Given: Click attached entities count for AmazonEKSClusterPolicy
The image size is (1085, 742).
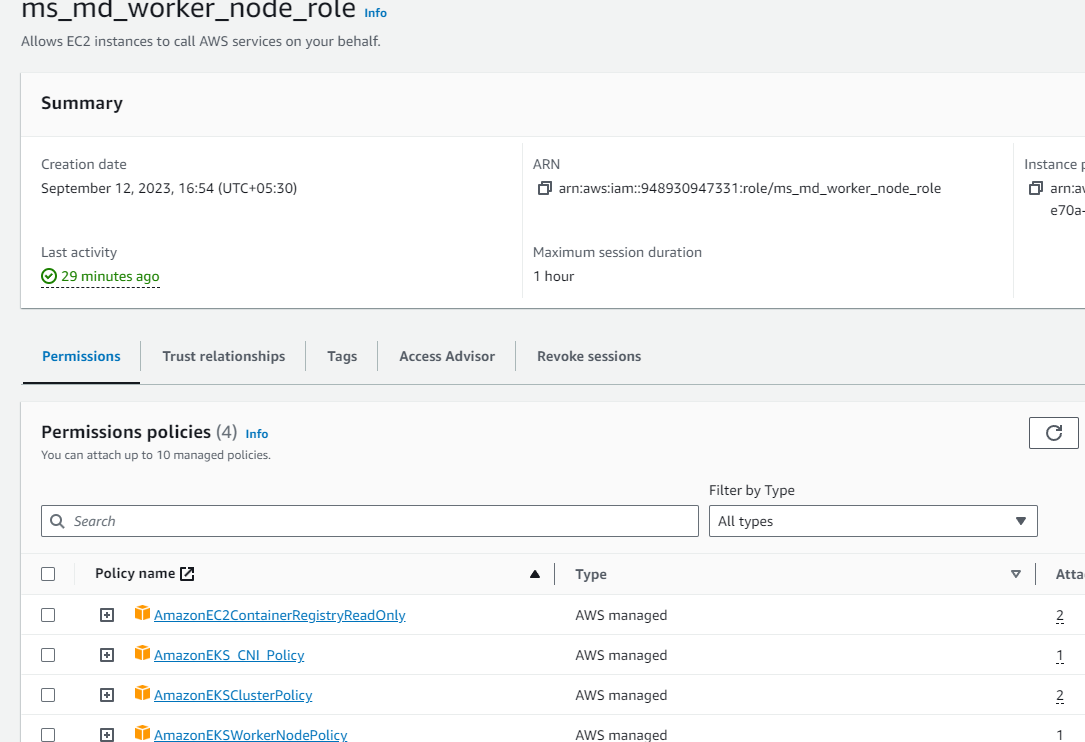Looking at the screenshot, I should (x=1059, y=696).
